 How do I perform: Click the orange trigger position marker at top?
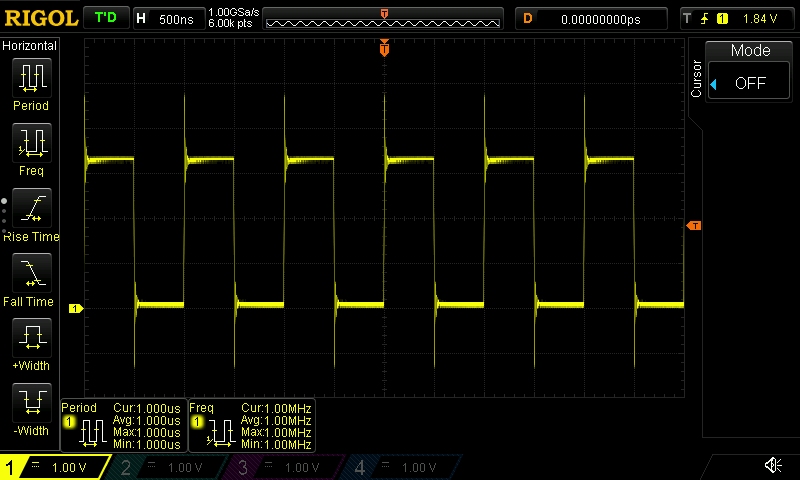pyautogui.click(x=384, y=48)
